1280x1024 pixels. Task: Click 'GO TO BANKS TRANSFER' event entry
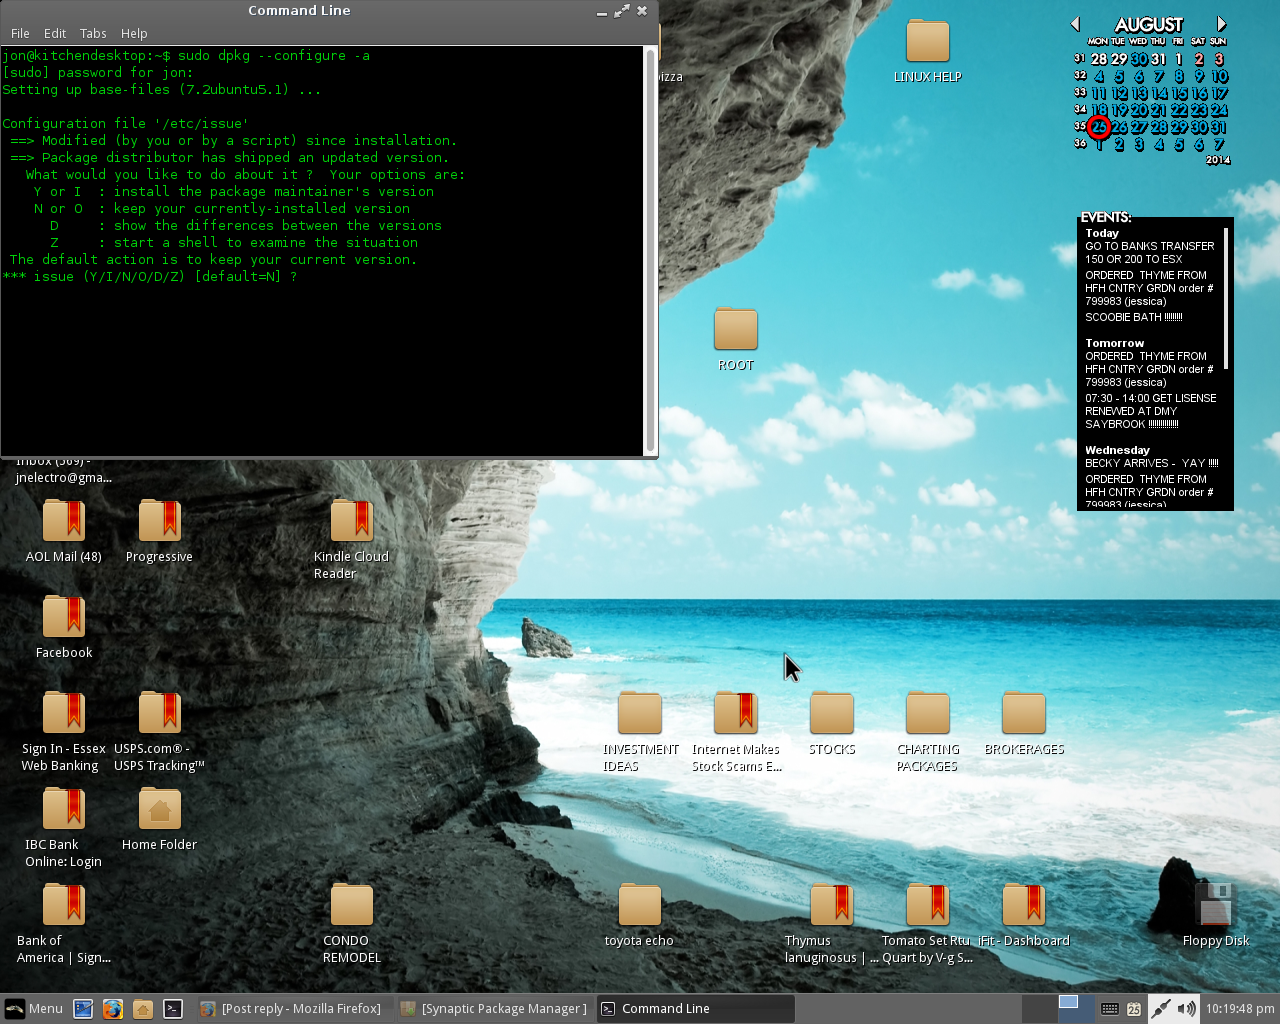[x=1150, y=252]
